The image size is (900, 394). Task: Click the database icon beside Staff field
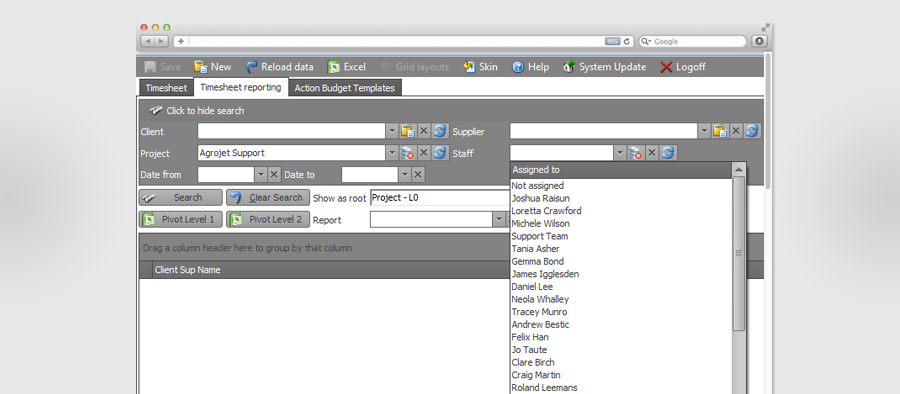point(635,153)
